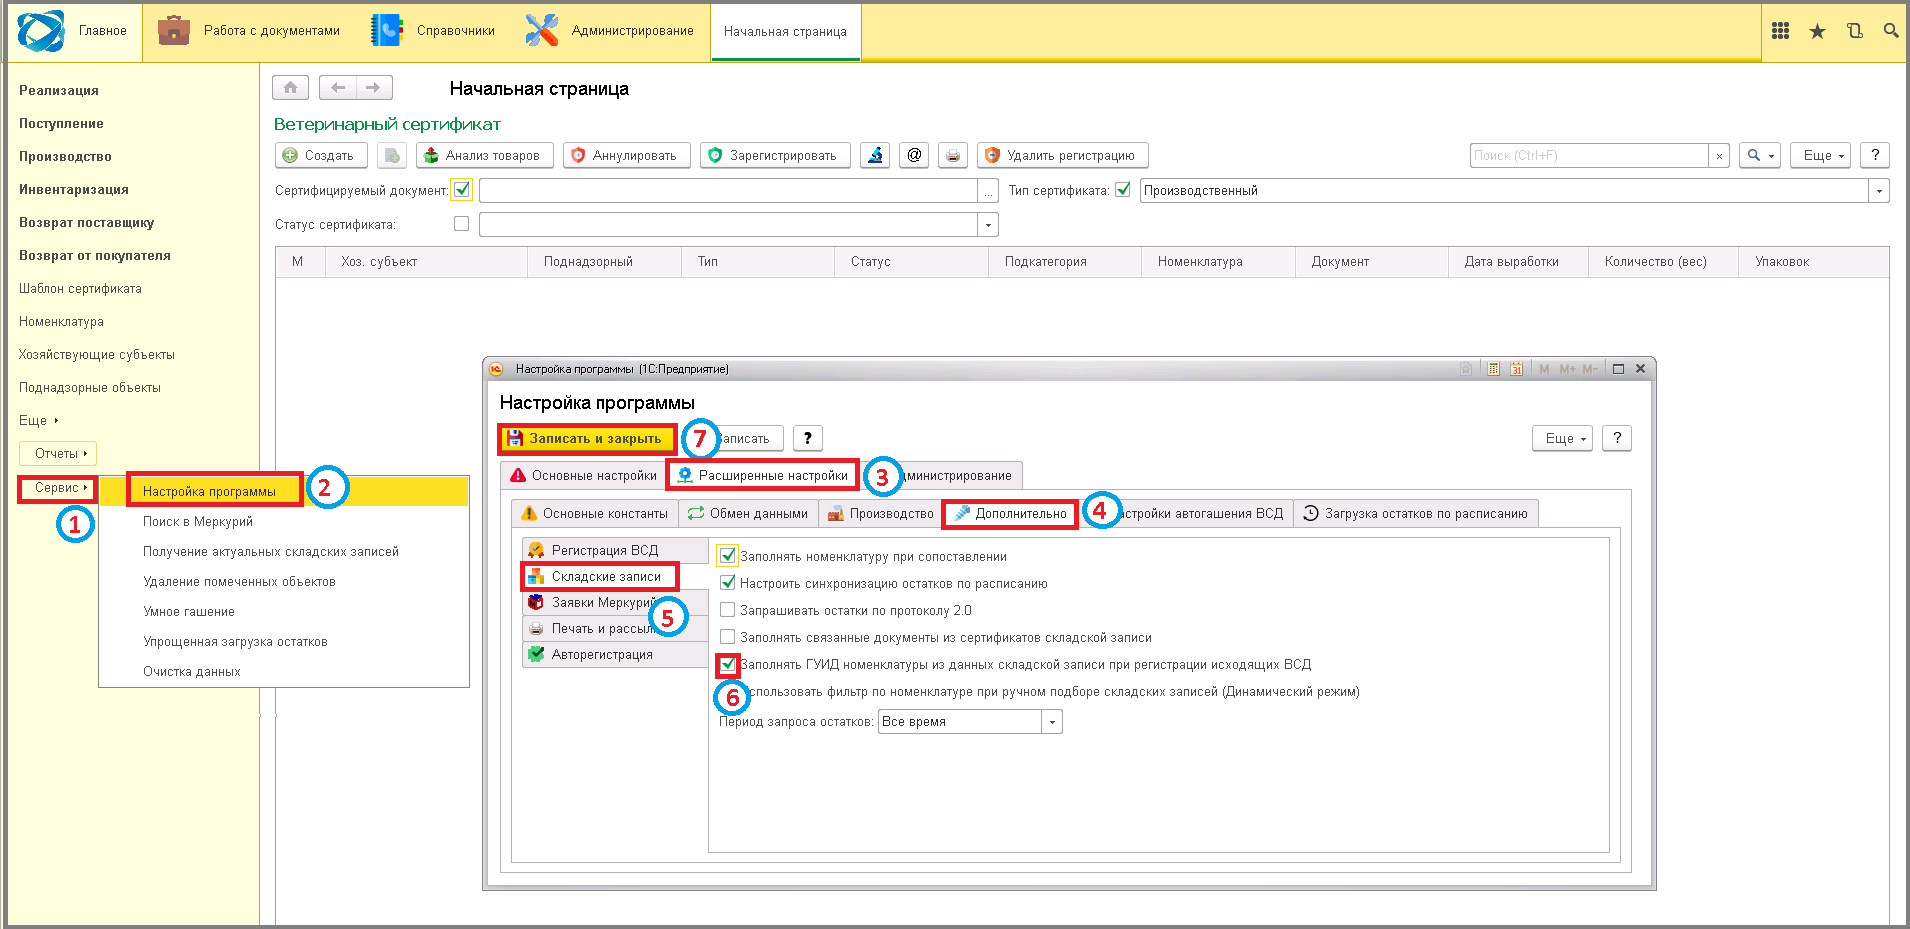This screenshot has width=1910, height=929.
Task: Go forward with the right arrow icon
Action: click(x=373, y=88)
